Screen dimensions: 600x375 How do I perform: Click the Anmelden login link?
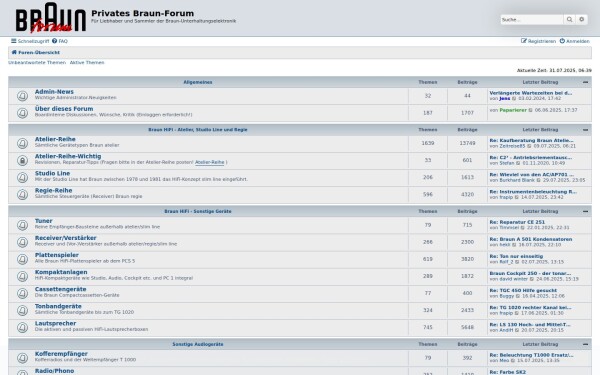(574, 41)
